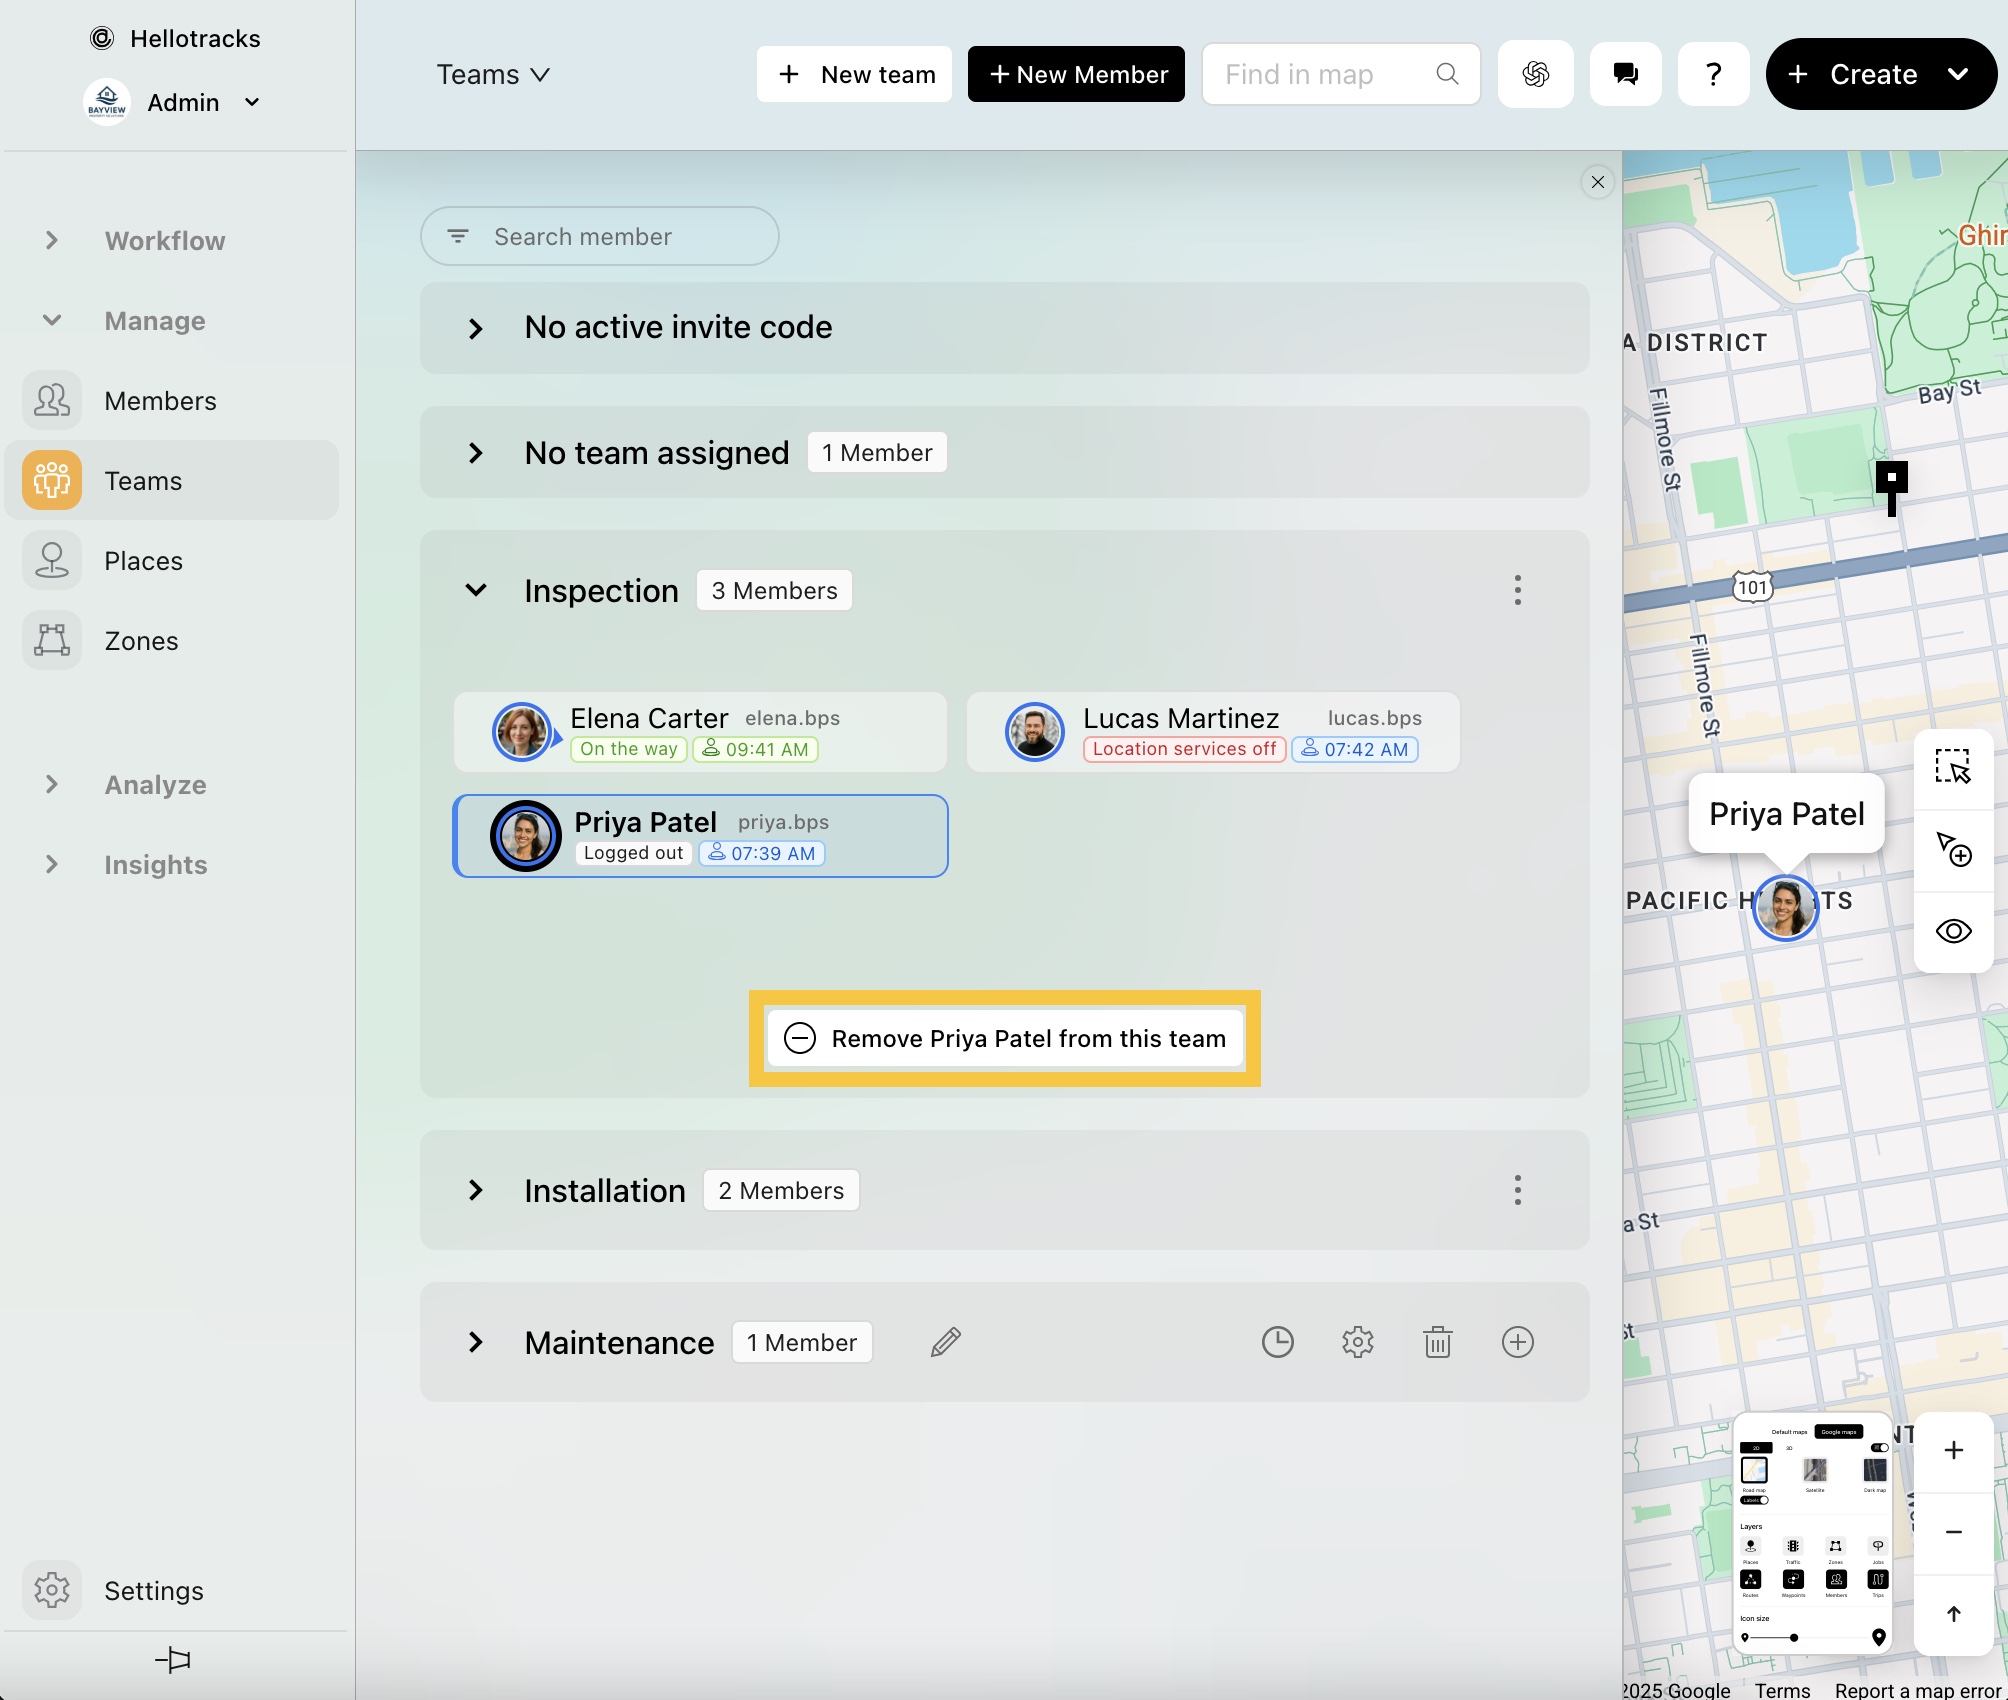Click the add-pointer map tool icon

coord(1952,849)
